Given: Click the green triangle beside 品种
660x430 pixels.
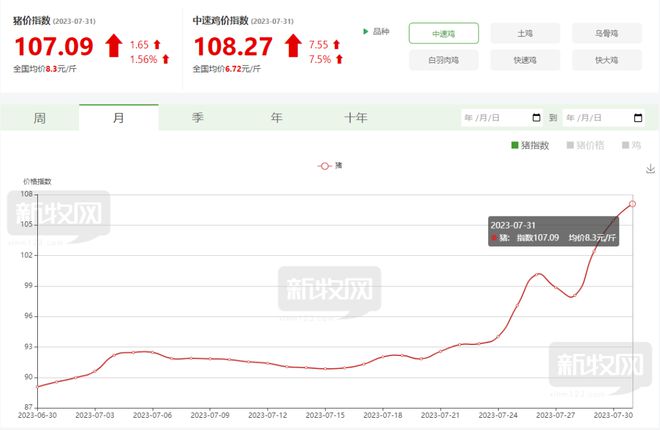Looking at the screenshot, I should click(x=364, y=32).
